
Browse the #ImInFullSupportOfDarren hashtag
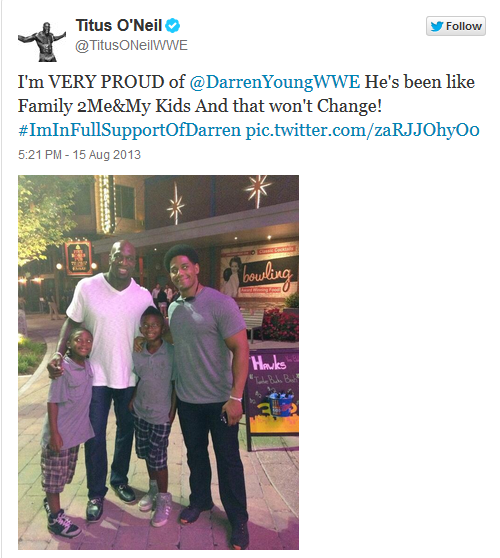coord(130,130)
